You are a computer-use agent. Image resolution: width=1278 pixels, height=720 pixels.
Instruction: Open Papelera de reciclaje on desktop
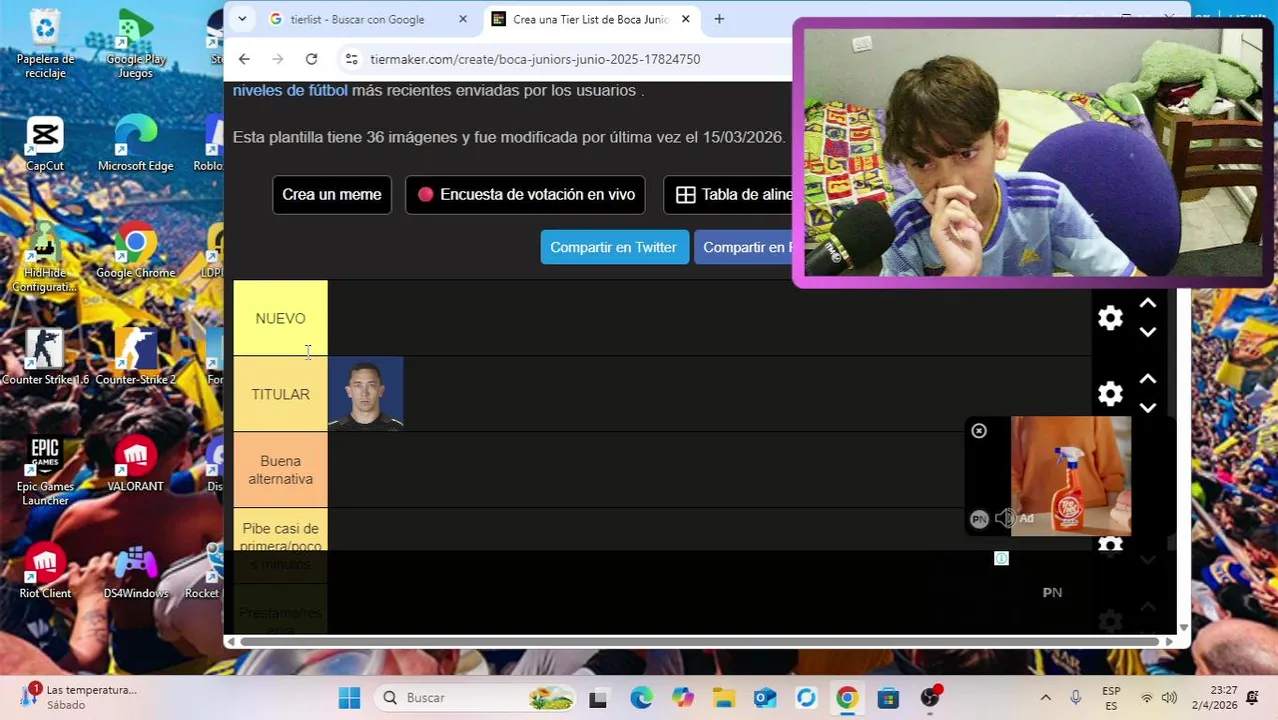click(45, 44)
